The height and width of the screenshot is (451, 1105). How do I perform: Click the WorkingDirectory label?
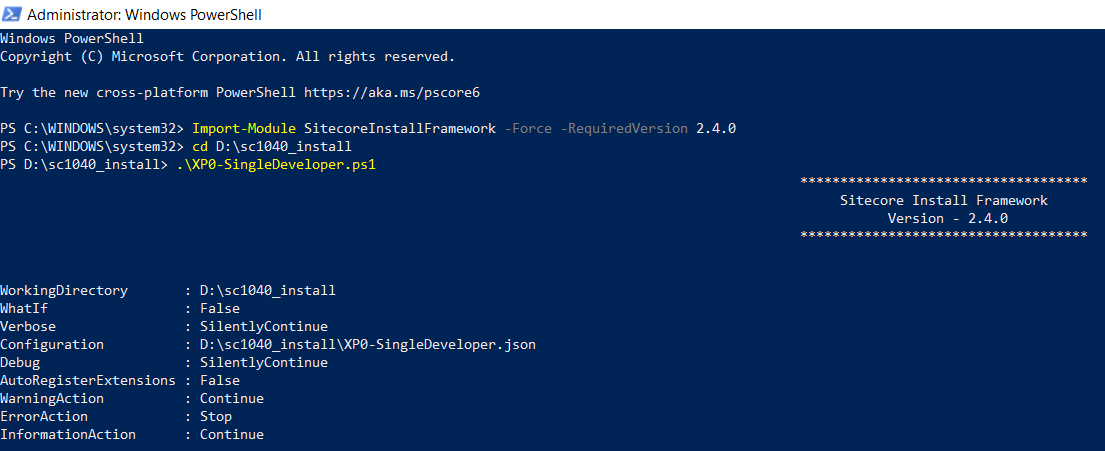pyautogui.click(x=64, y=290)
